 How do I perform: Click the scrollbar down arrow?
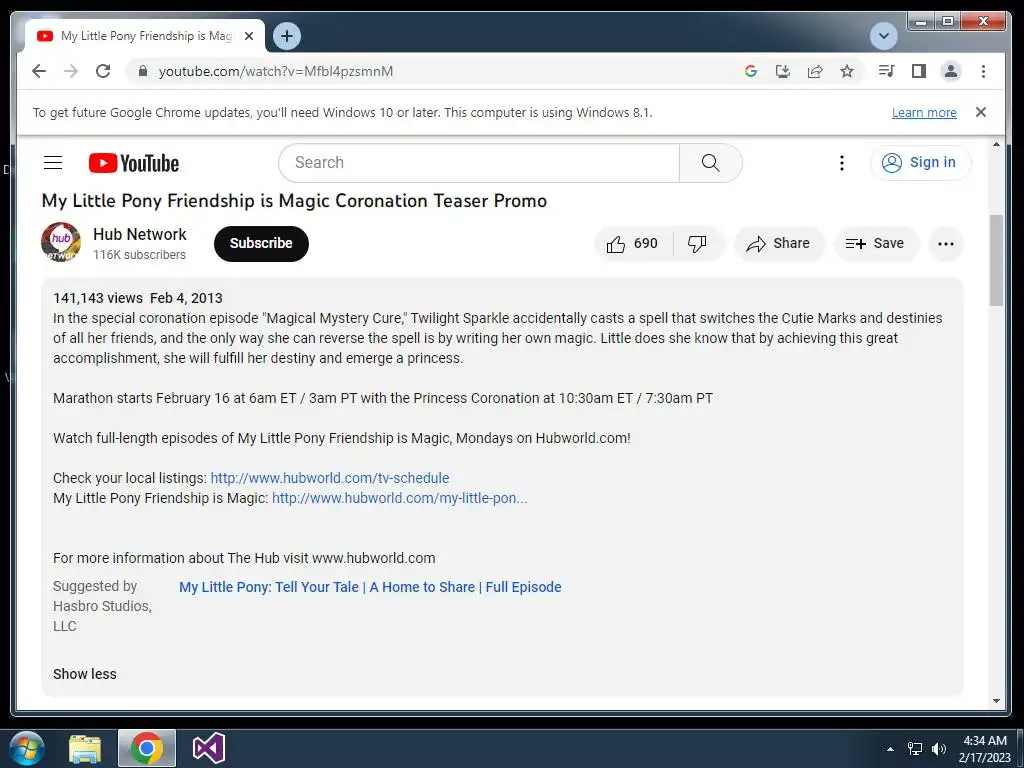click(x=996, y=701)
